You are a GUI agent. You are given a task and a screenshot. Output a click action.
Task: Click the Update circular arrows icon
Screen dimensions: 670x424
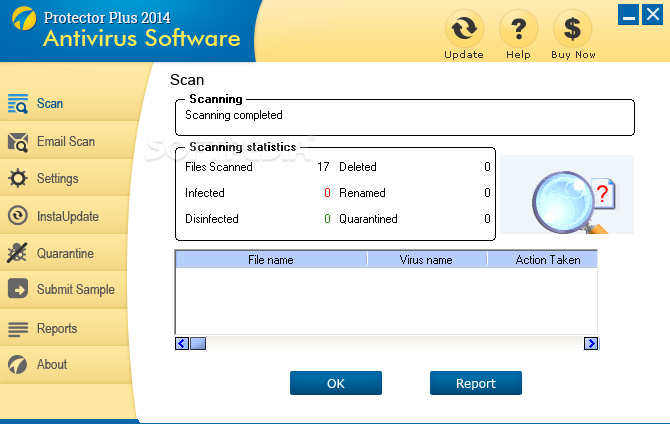pos(464,29)
